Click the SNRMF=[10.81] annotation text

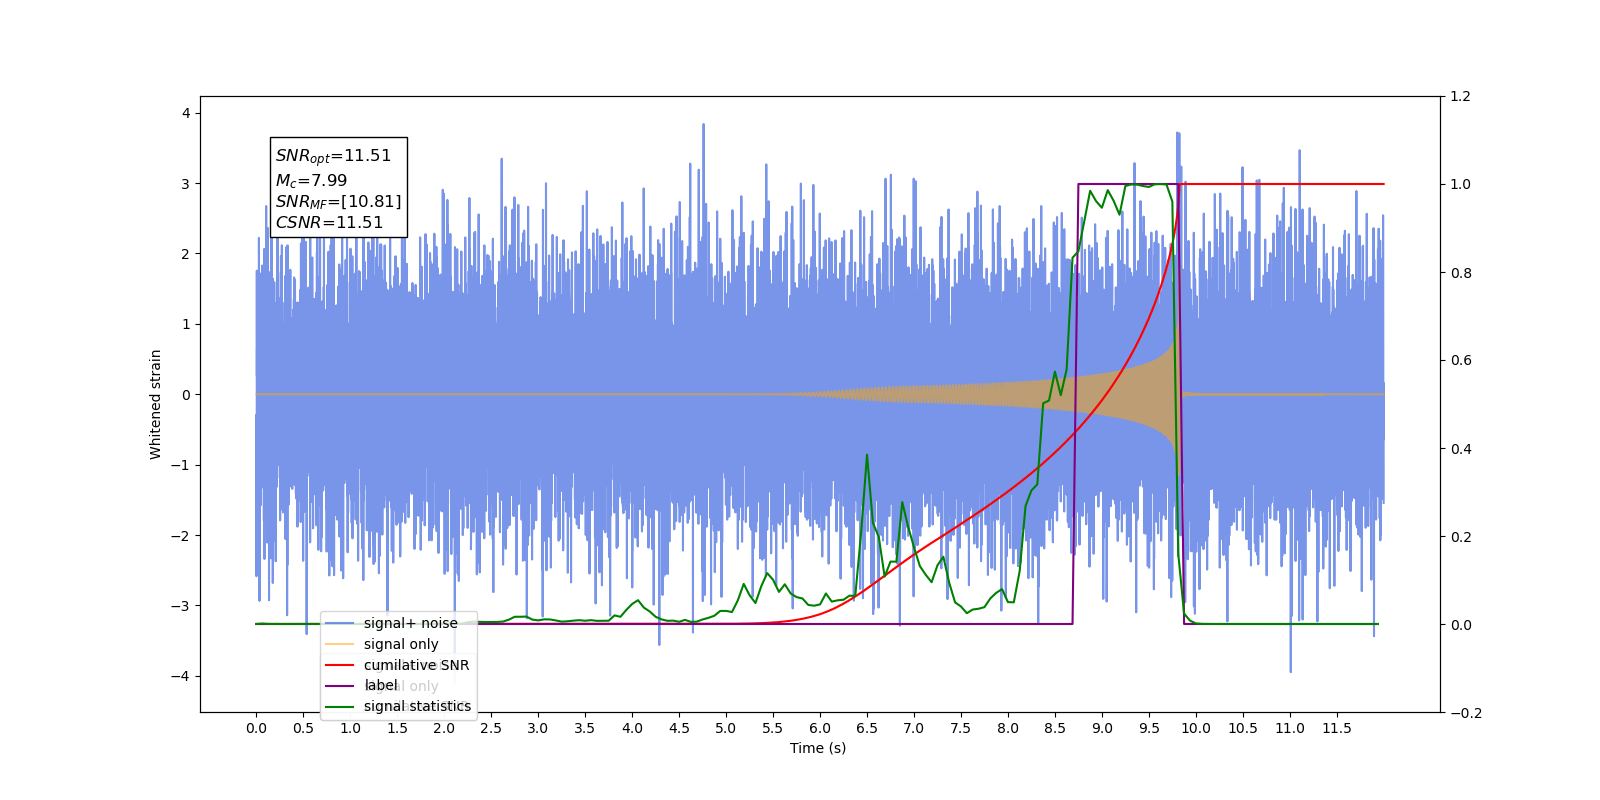point(338,202)
